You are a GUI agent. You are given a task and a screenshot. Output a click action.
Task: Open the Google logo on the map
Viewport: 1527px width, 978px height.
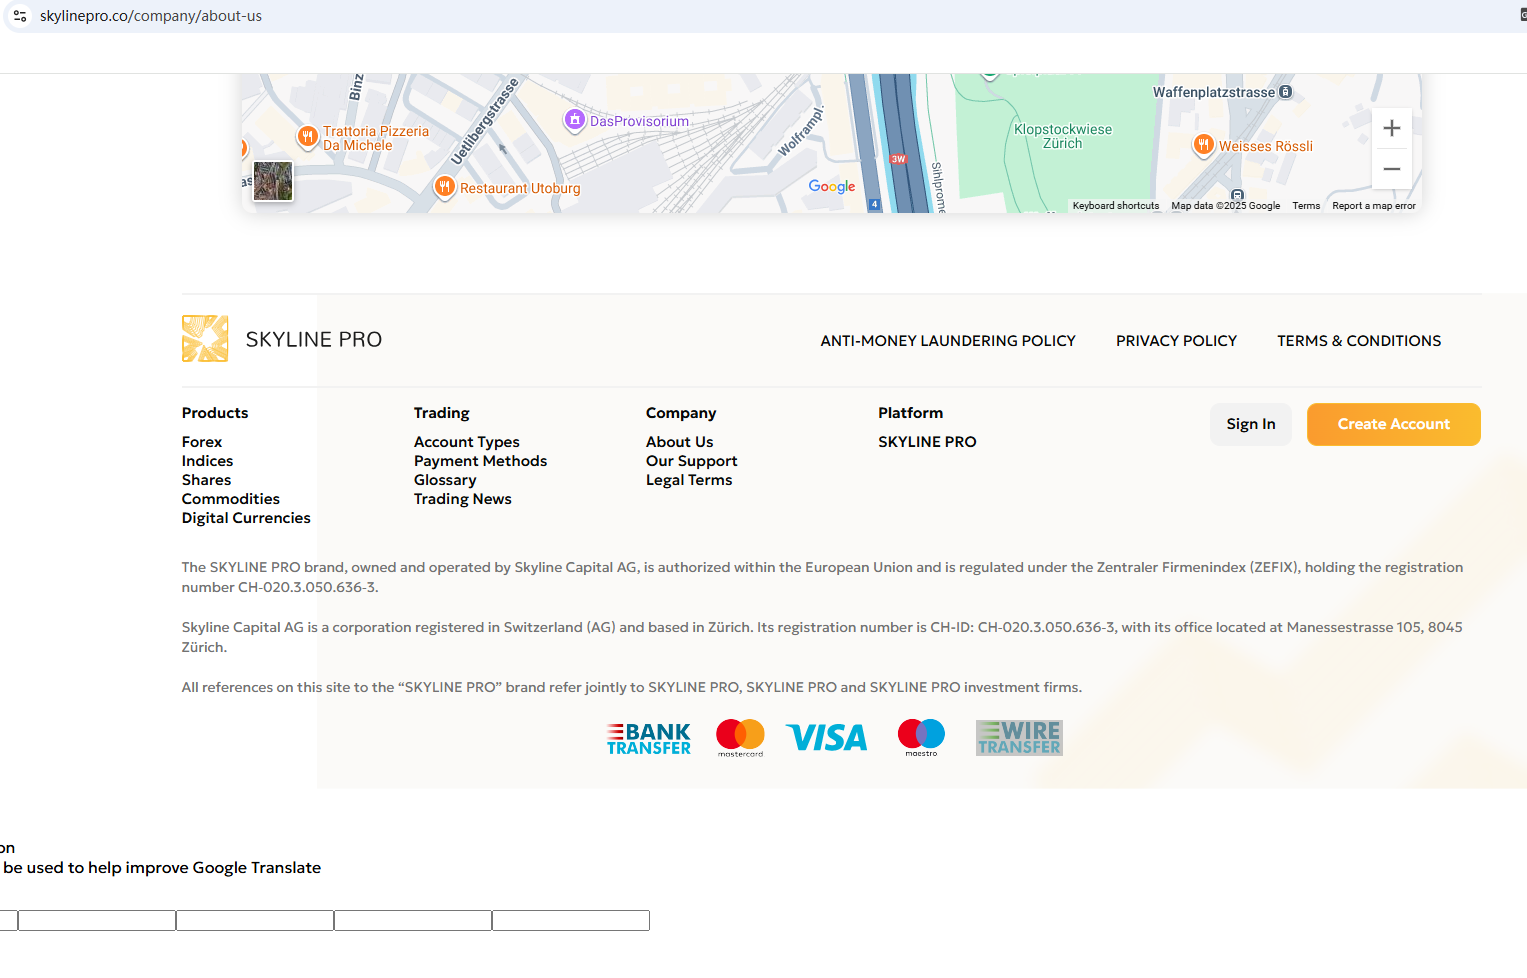click(832, 187)
